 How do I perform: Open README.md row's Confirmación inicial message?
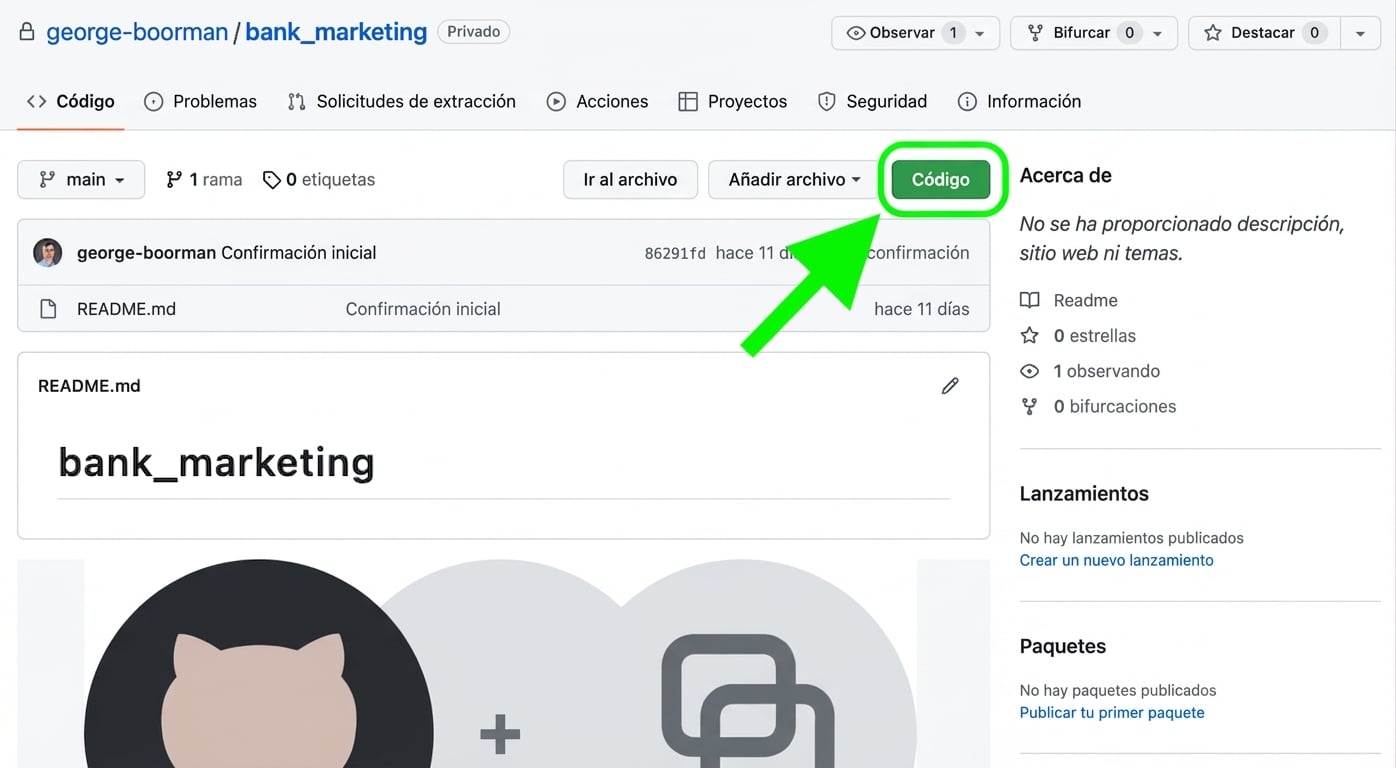click(423, 309)
